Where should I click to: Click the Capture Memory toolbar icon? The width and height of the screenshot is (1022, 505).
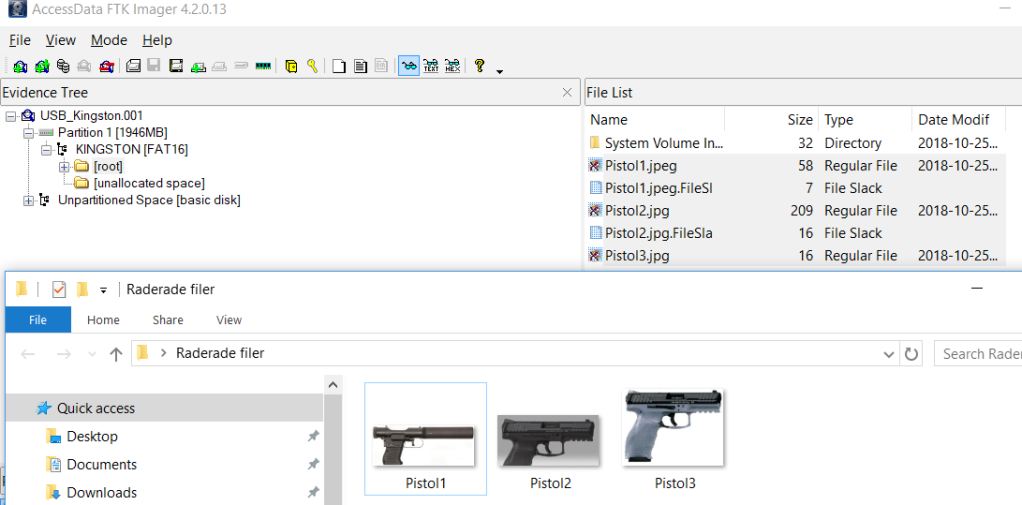pos(263,66)
